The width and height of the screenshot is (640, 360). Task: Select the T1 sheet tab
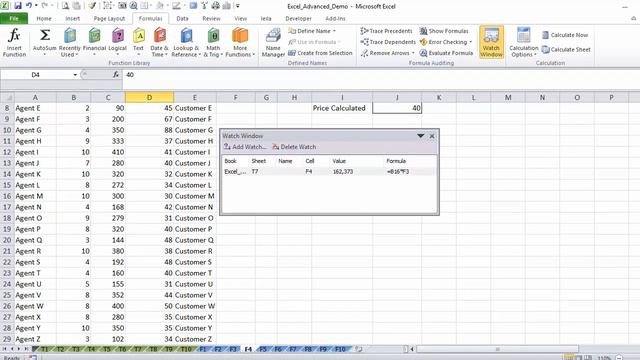(44, 349)
